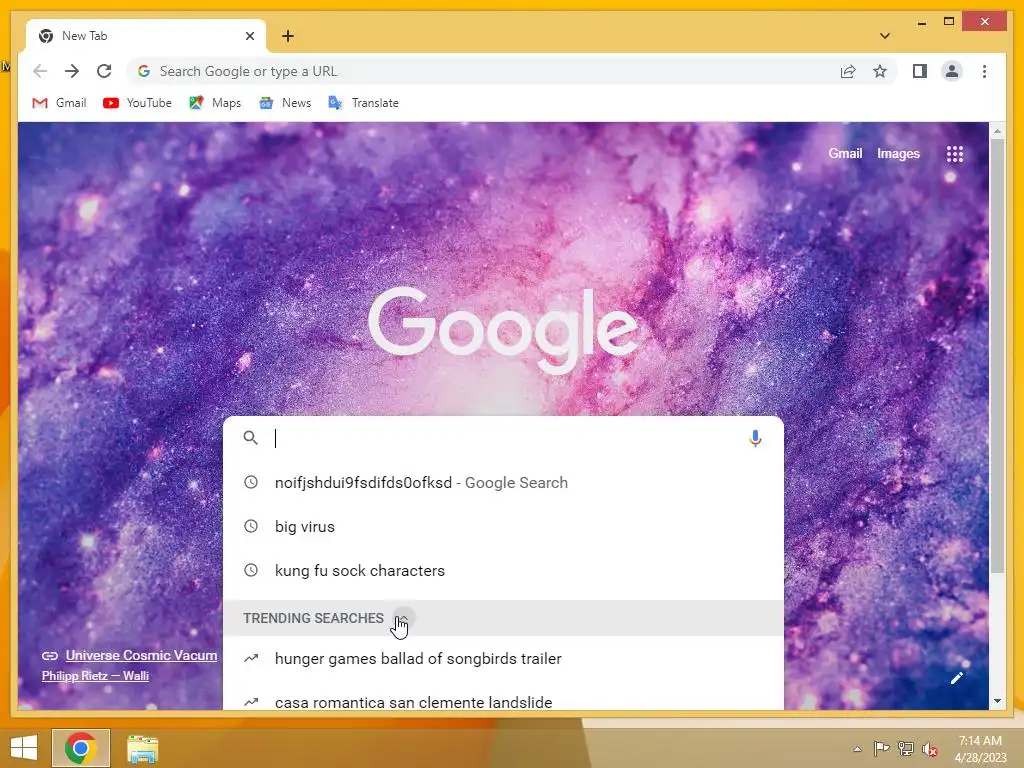The width and height of the screenshot is (1024, 768).
Task: Open a new tab with plus button
Action: pyautogui.click(x=288, y=36)
